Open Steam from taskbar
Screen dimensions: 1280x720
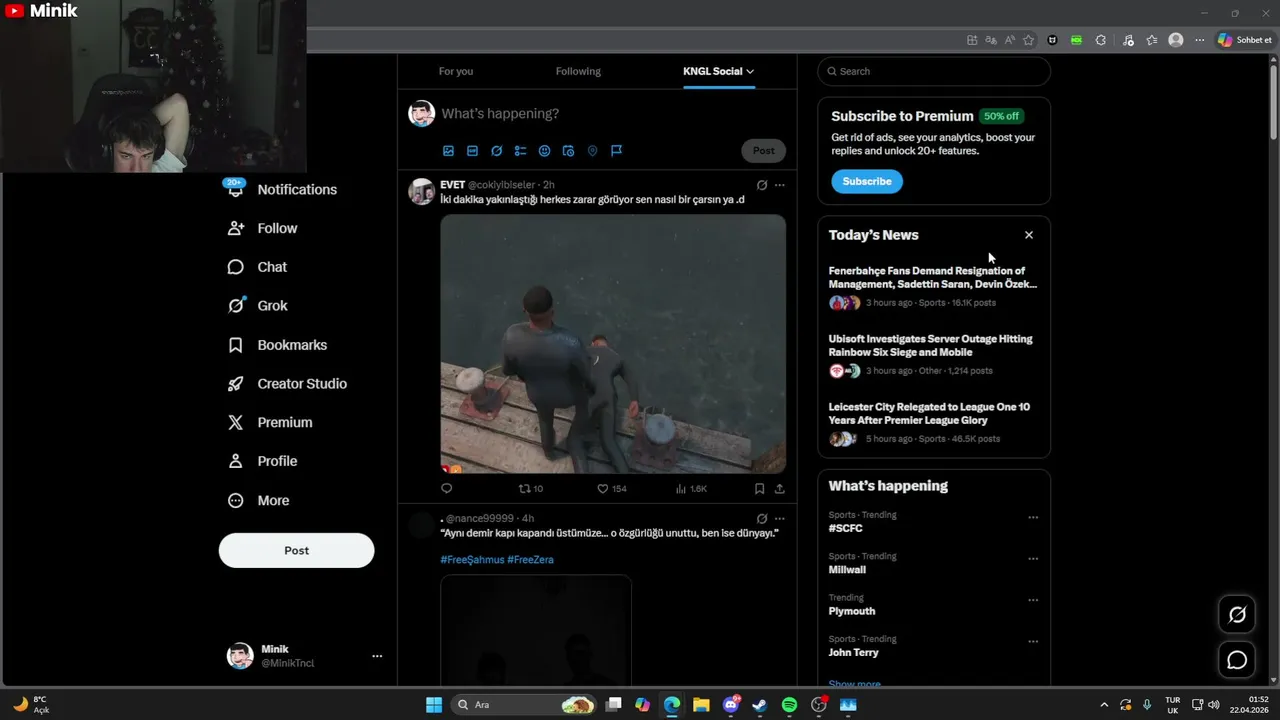pos(760,705)
